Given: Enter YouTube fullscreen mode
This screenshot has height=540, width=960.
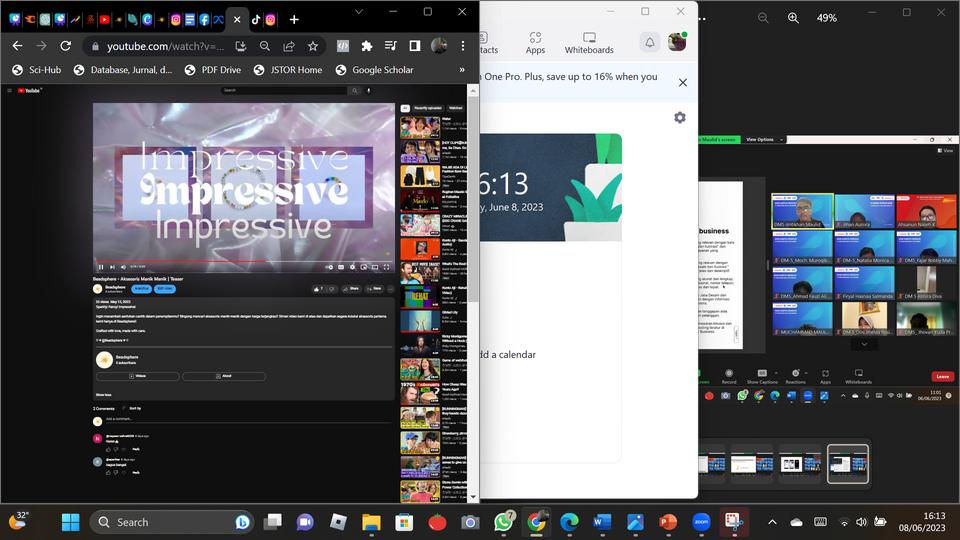Looking at the screenshot, I should click(386, 267).
